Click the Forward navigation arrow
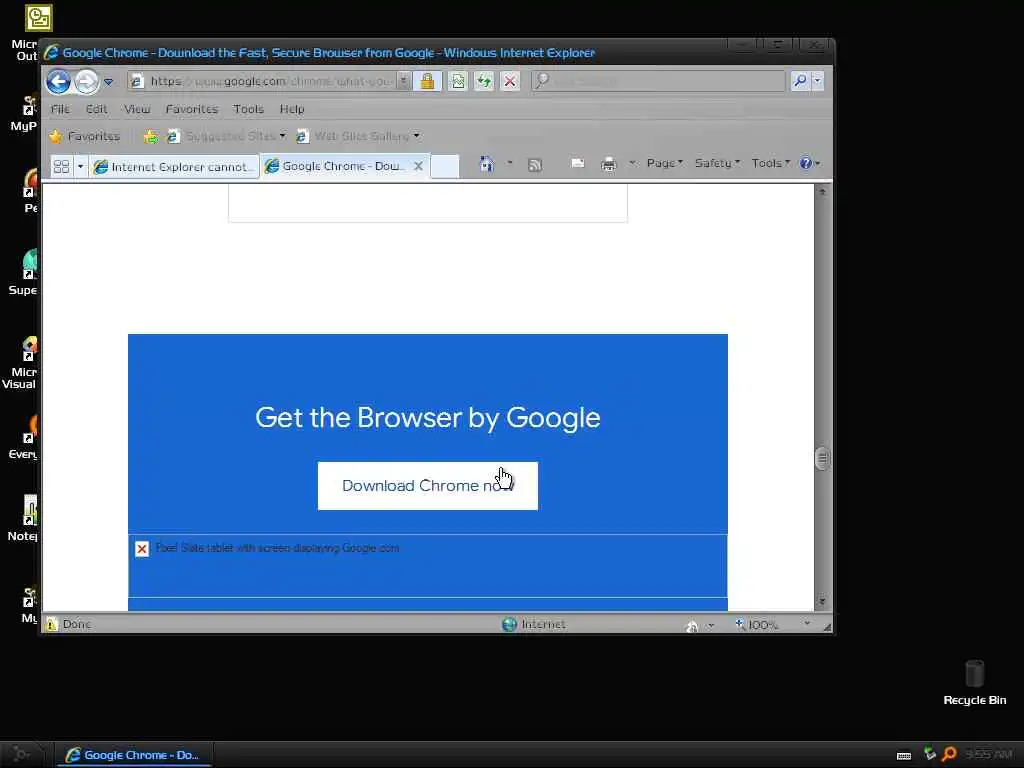The image size is (1024, 768). coord(86,82)
